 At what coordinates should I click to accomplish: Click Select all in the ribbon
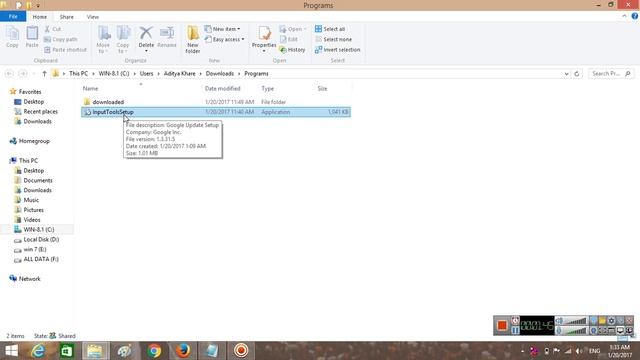tap(330, 29)
